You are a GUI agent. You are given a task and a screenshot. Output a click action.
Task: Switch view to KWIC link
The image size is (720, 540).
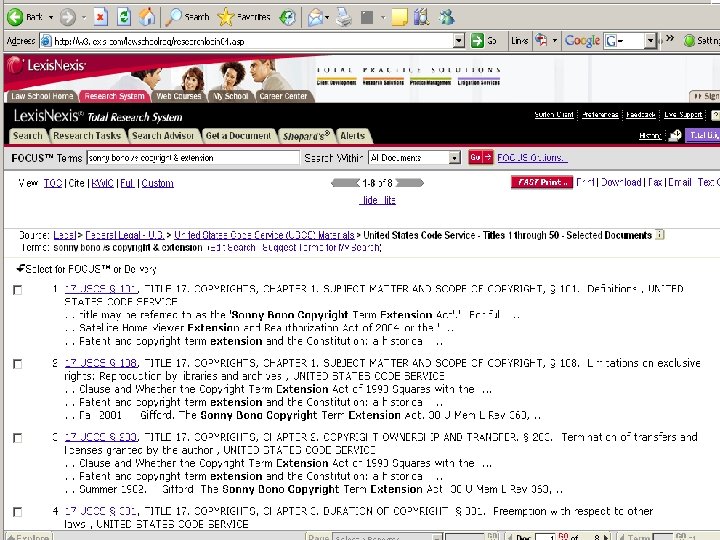pos(102,183)
